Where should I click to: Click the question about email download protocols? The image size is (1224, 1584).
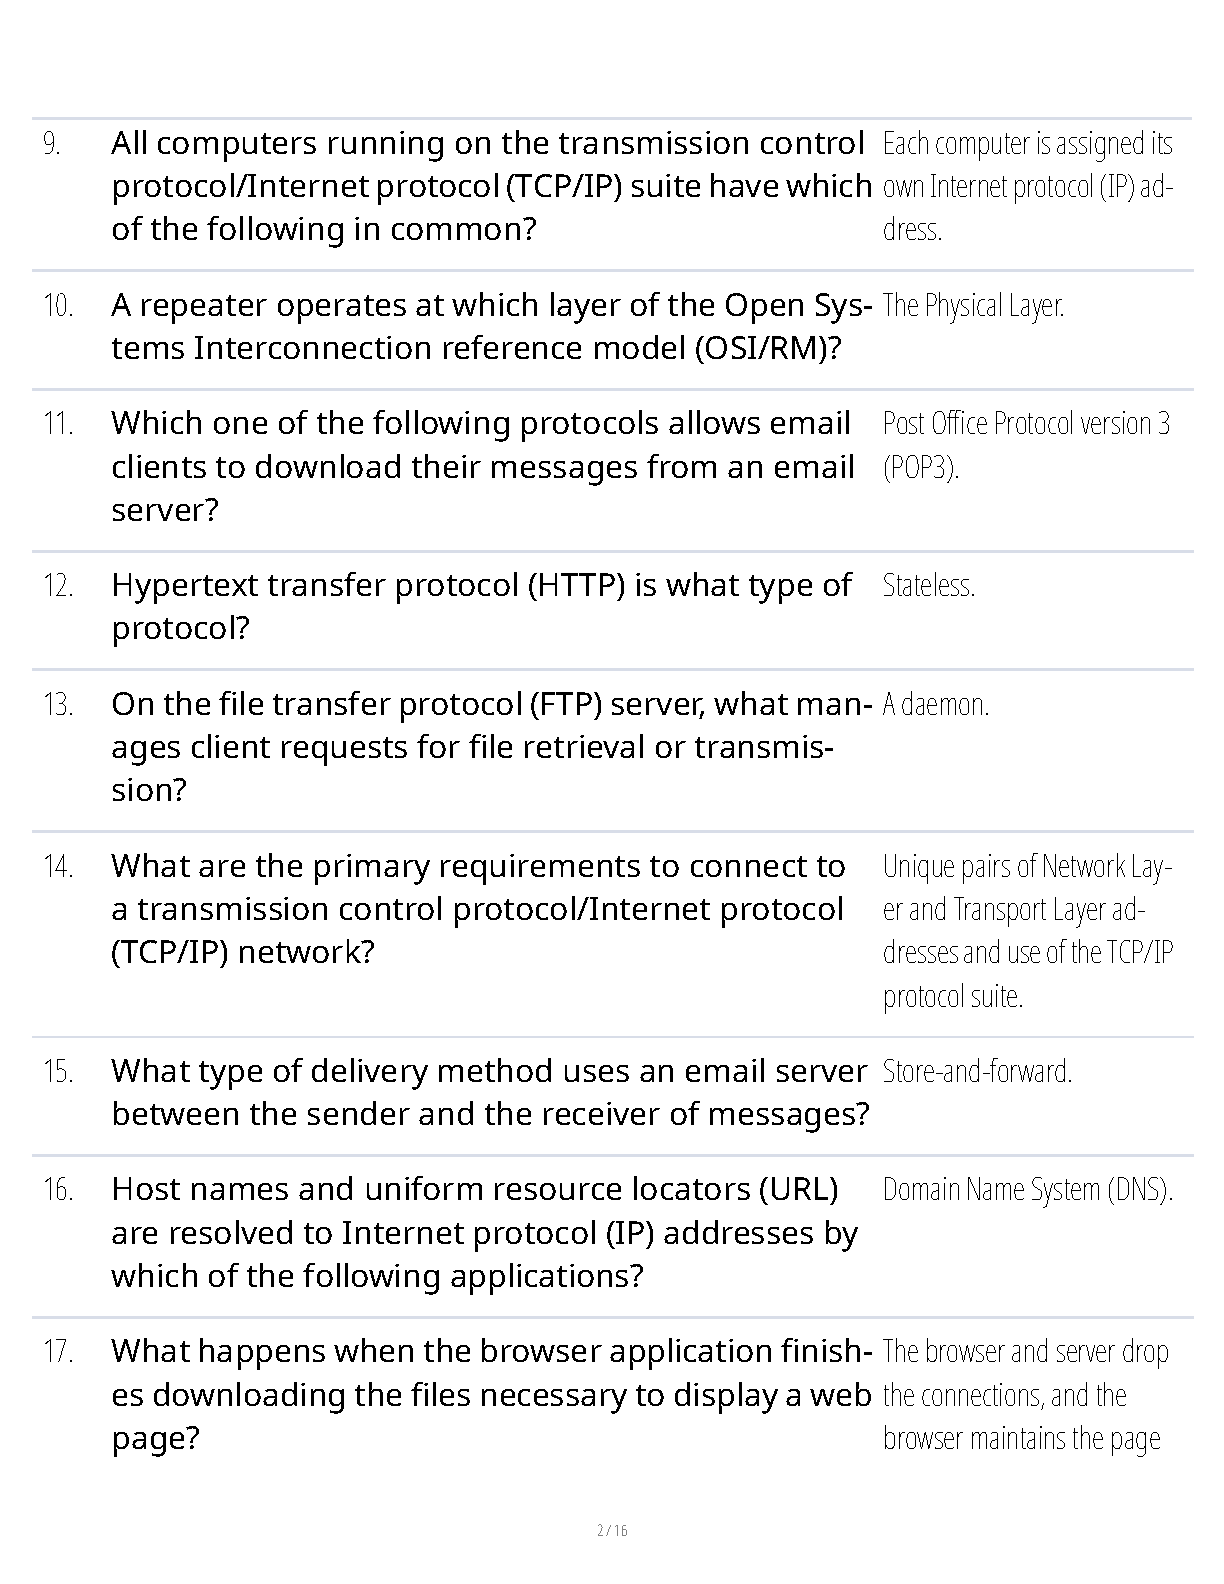pos(483,466)
